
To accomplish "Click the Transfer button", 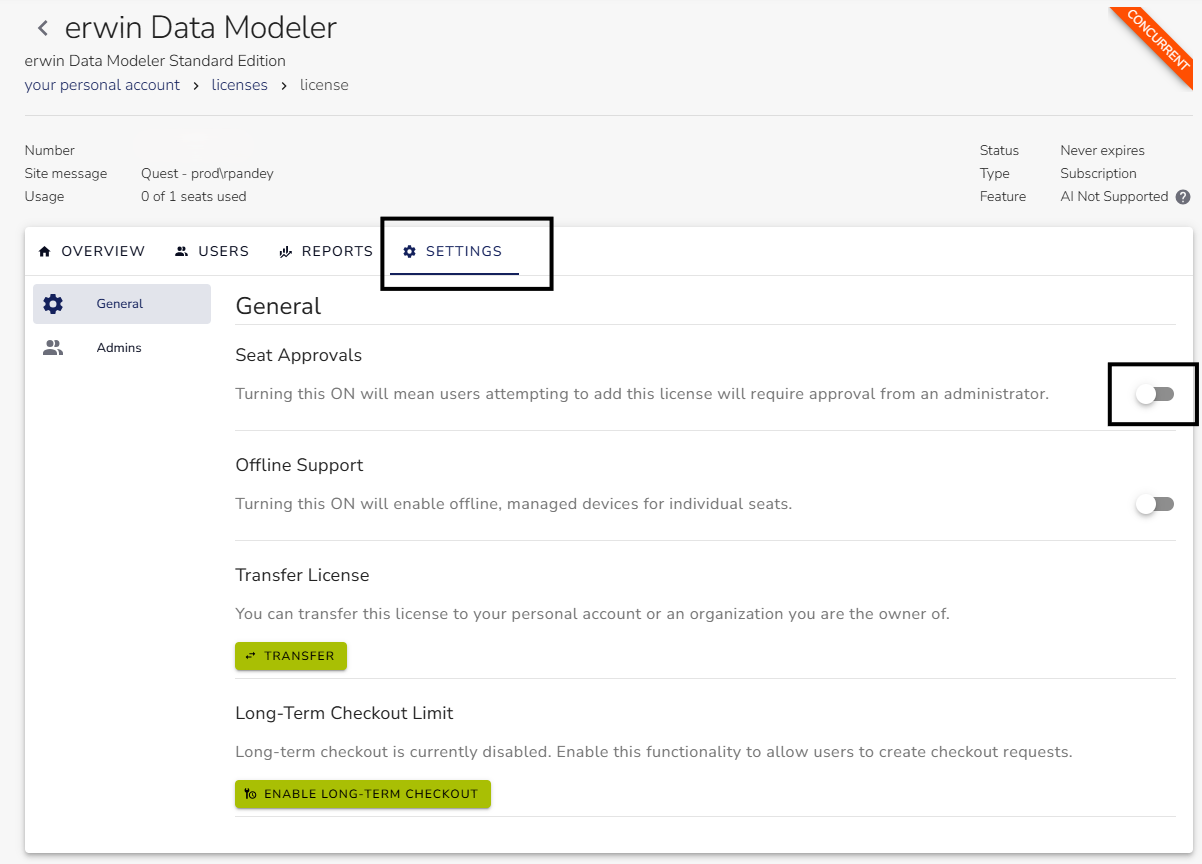I will coord(291,656).
